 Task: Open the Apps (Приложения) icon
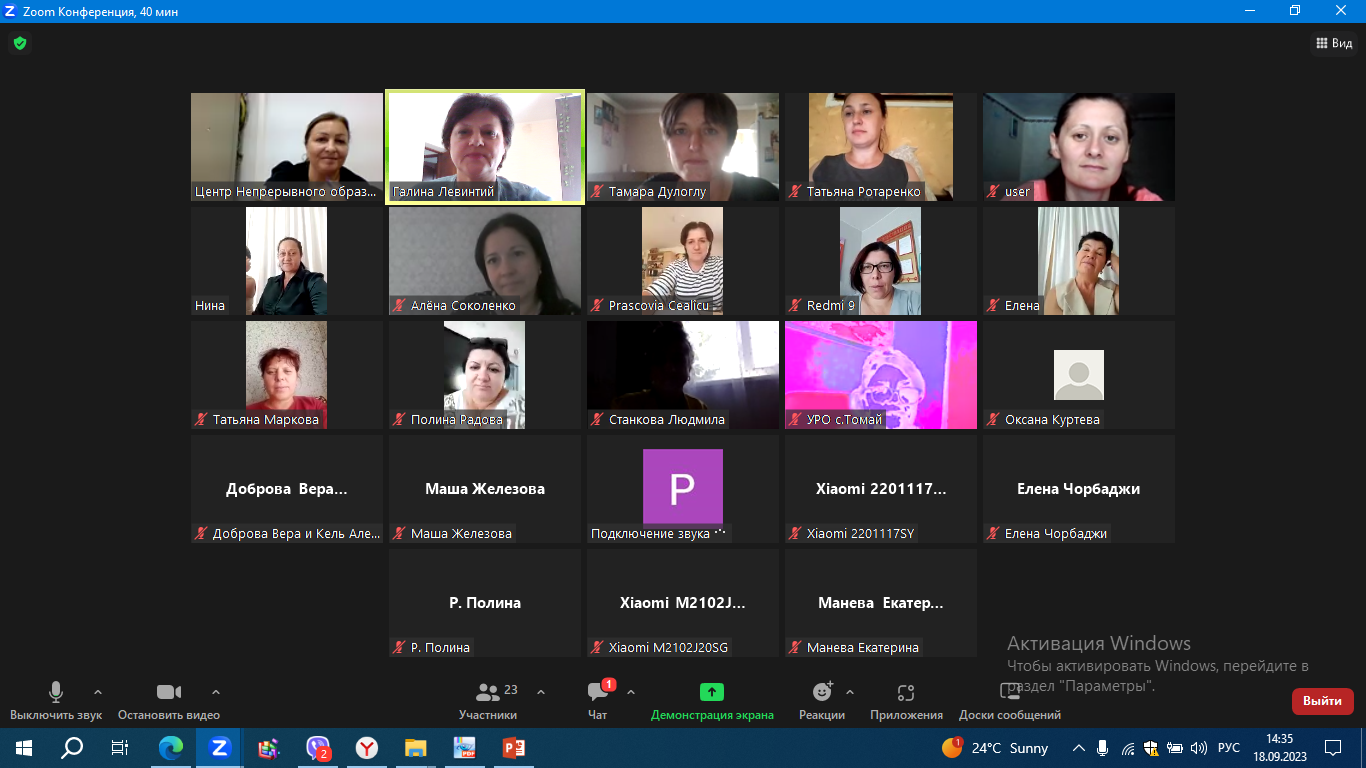pos(906,692)
